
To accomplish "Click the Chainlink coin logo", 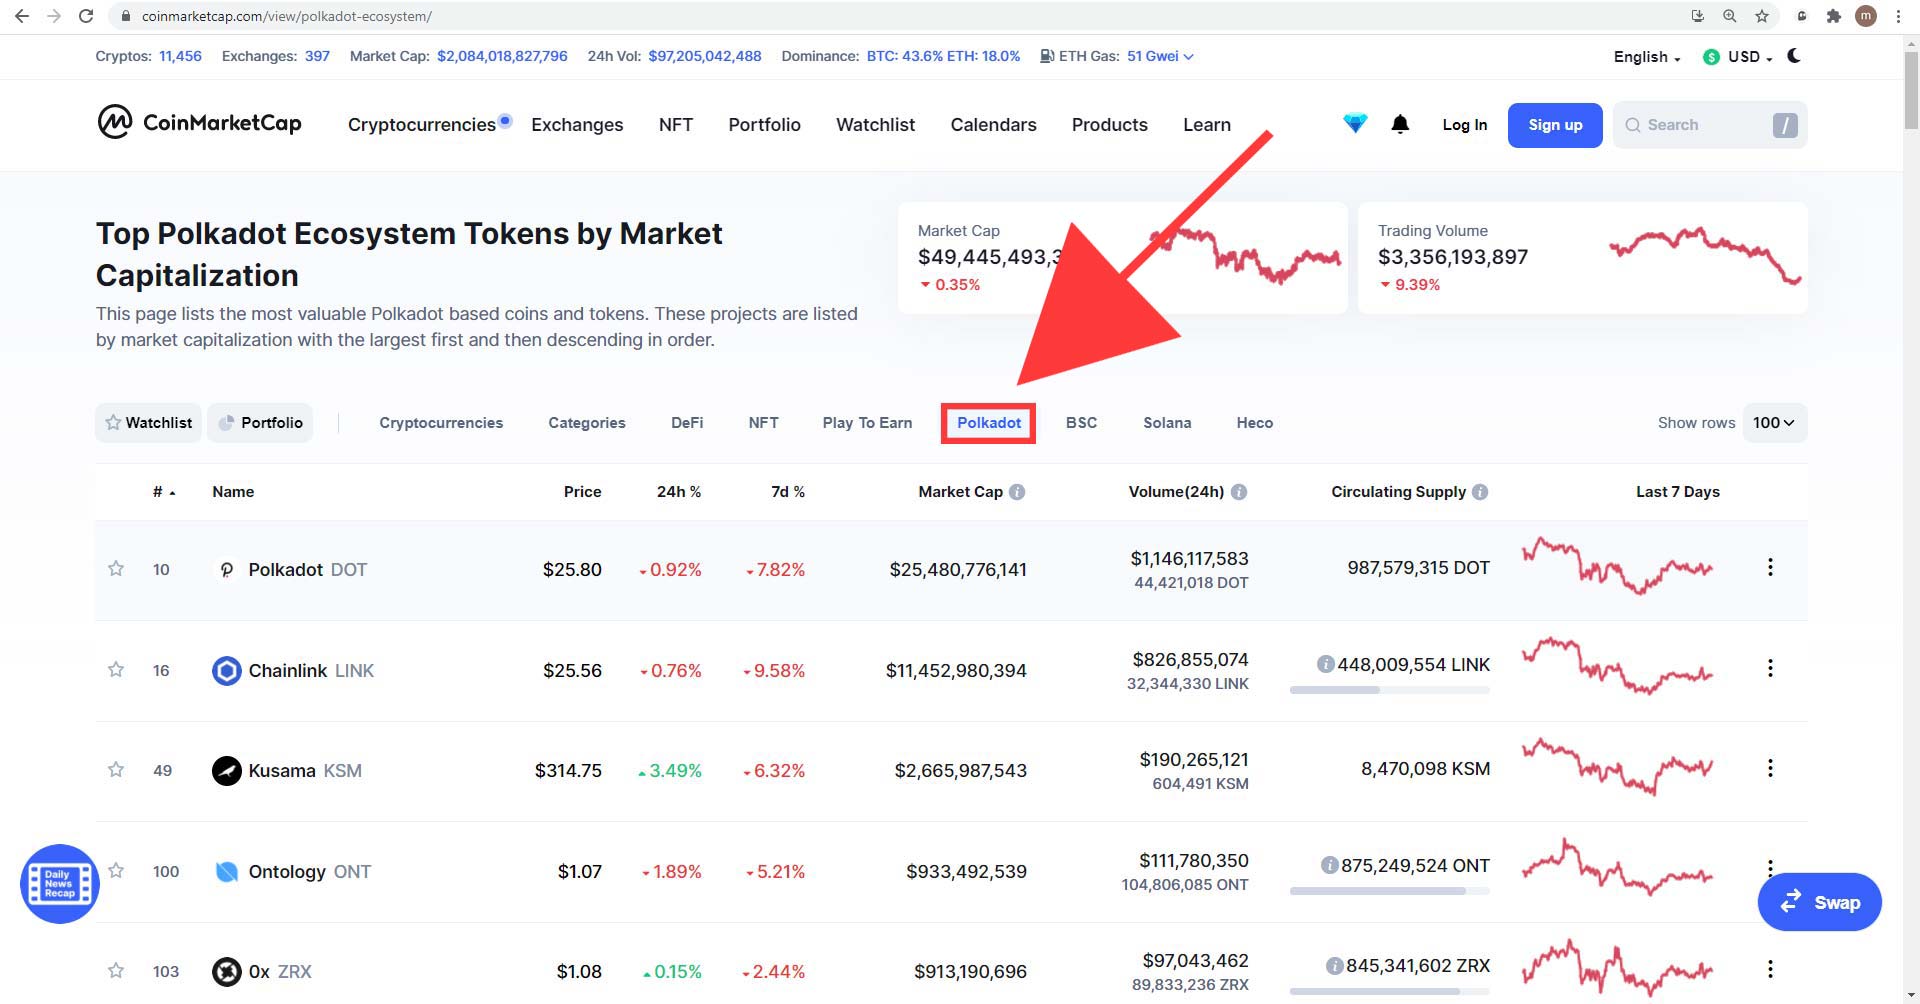I will (x=227, y=670).
